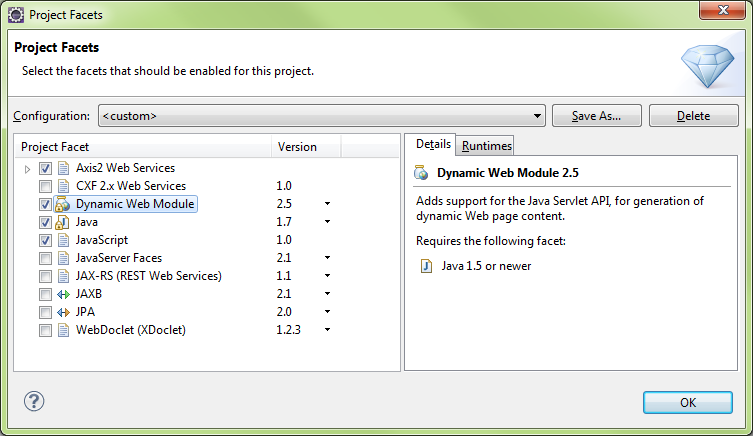Click the Java facet icon
The width and height of the screenshot is (753, 436).
pyautogui.click(x=64, y=222)
